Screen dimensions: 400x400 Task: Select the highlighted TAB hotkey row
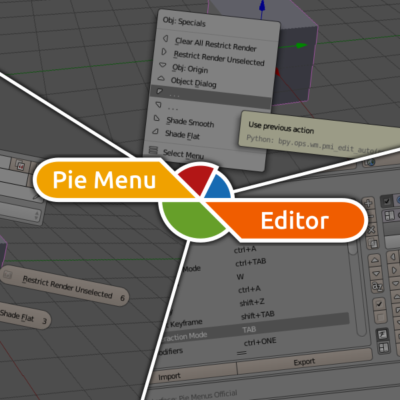coord(255,328)
